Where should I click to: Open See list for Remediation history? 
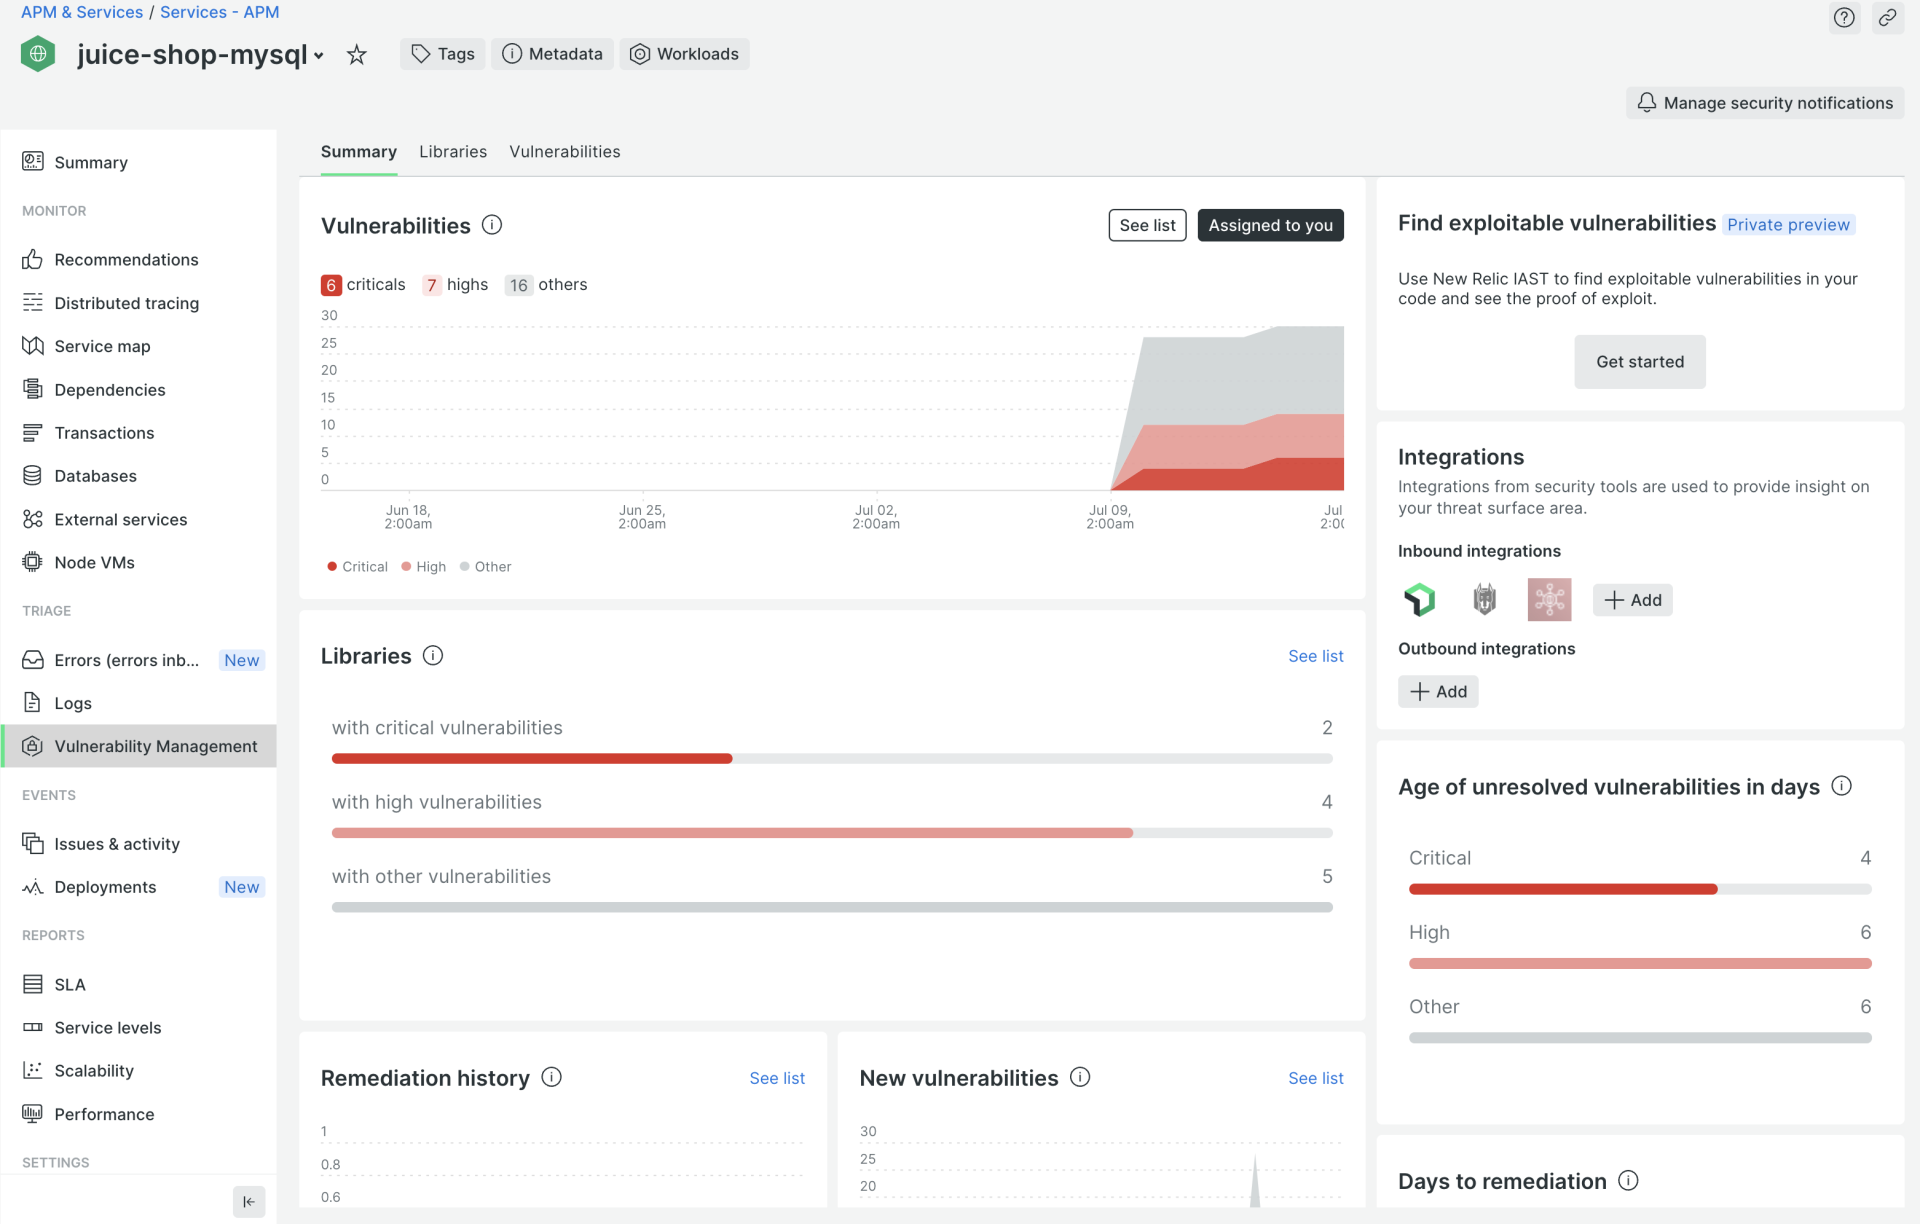coord(777,1078)
